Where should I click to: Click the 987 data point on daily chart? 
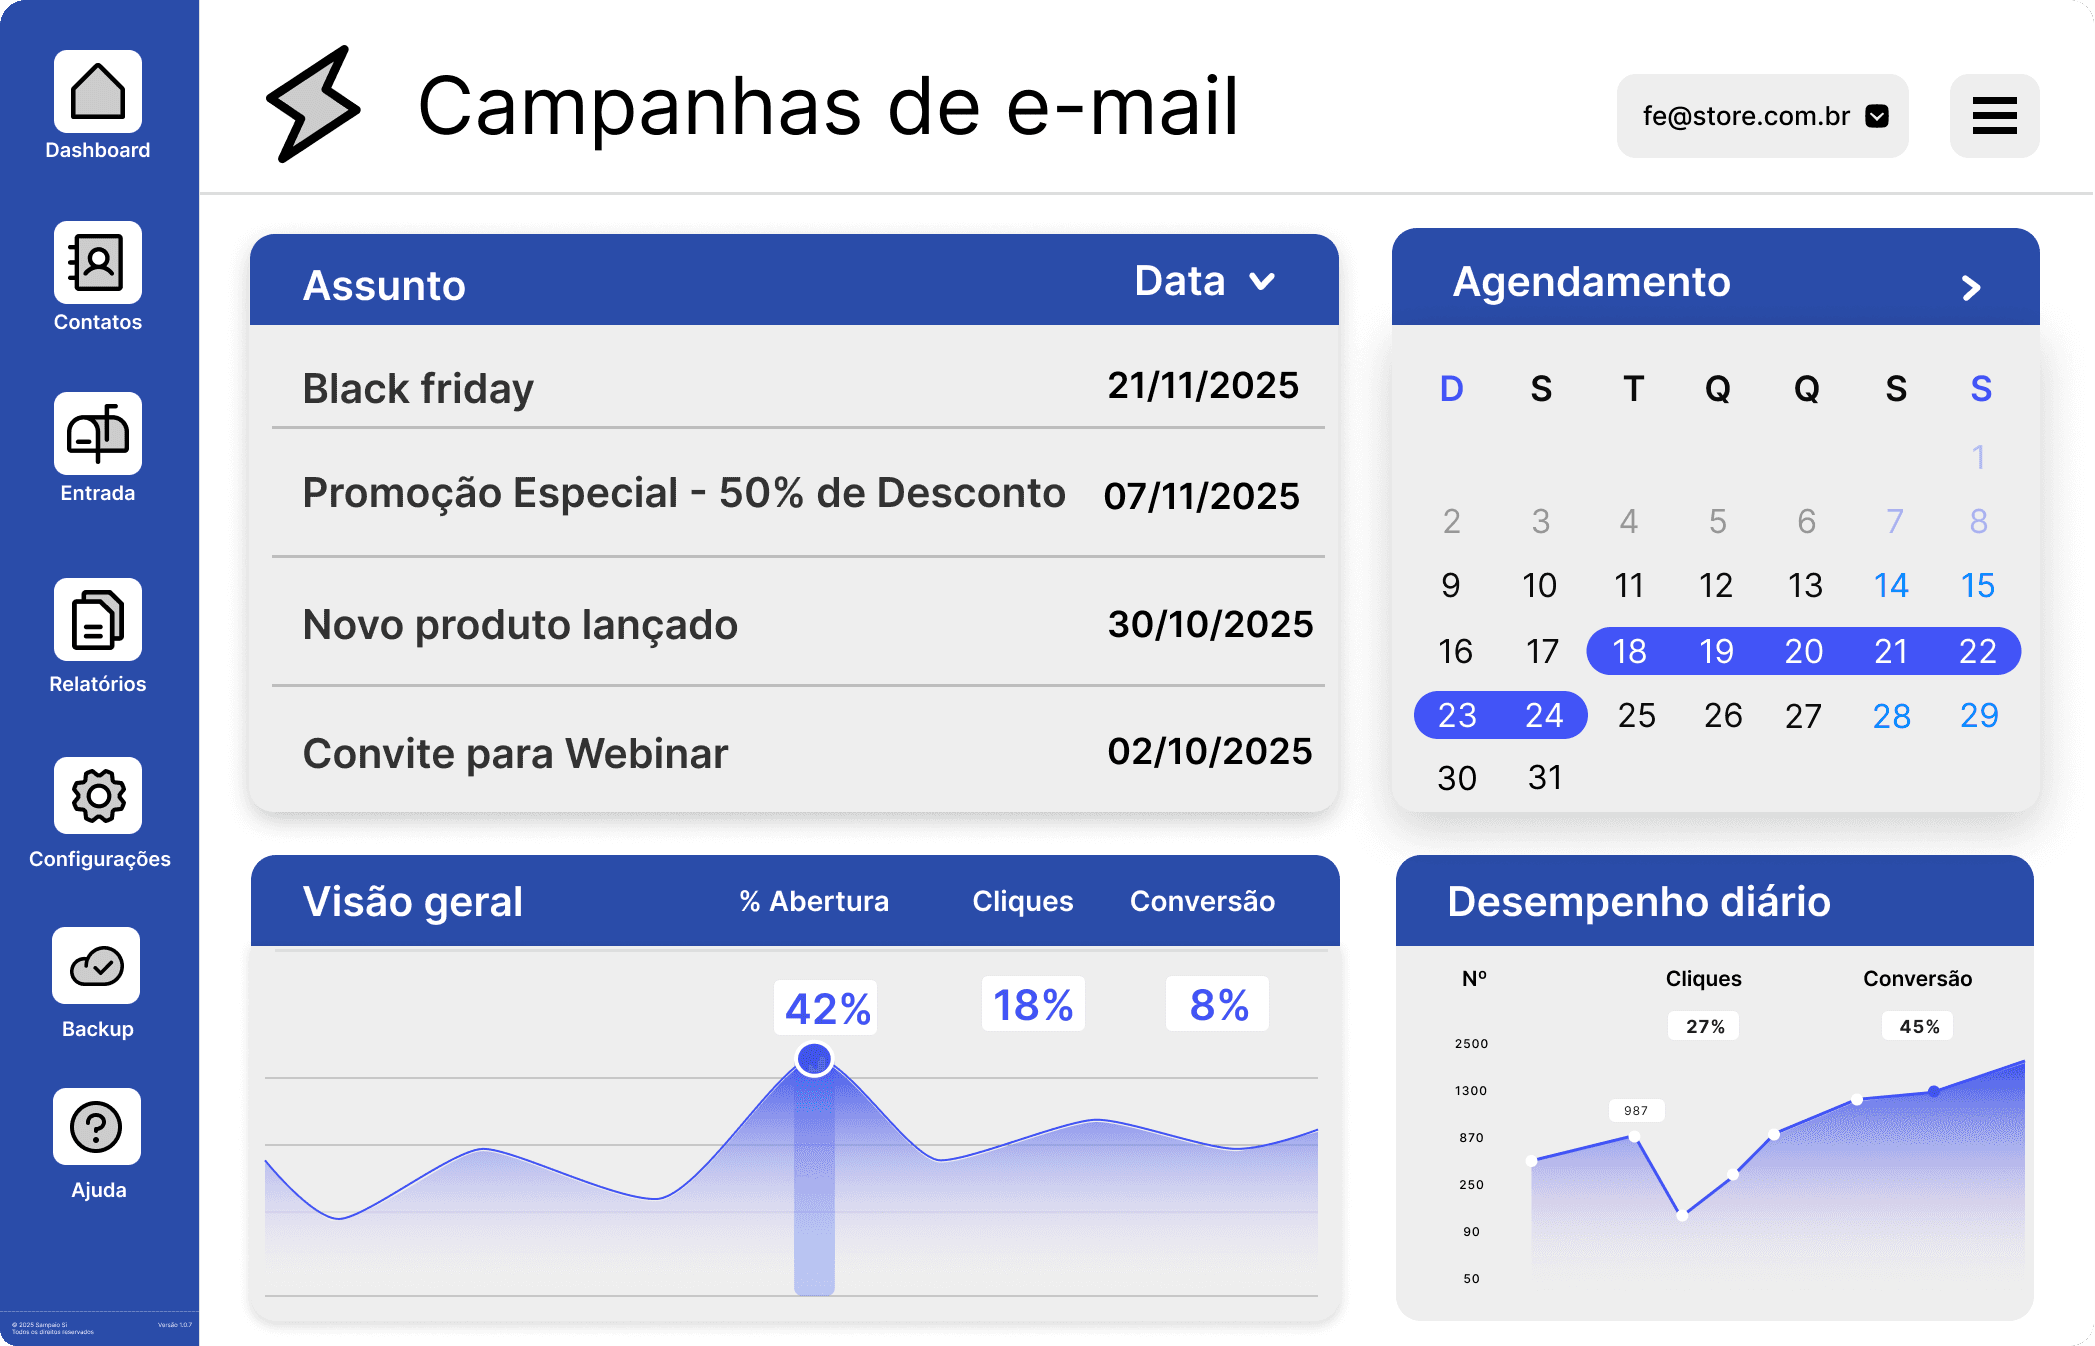(1634, 1136)
